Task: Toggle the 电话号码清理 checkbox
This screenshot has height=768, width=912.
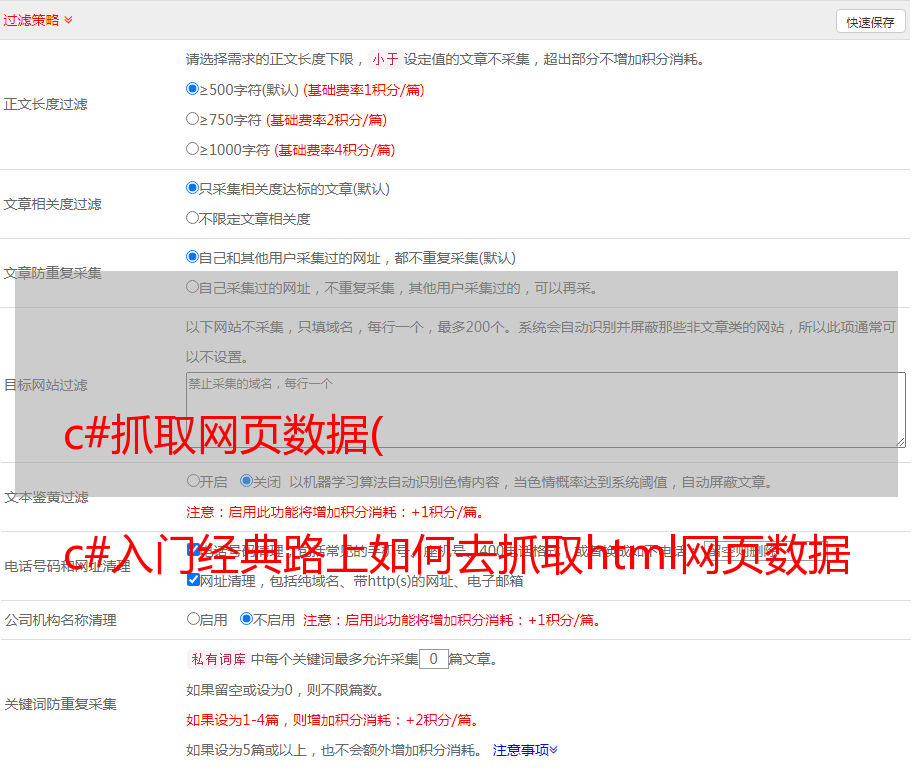Action: click(x=193, y=549)
